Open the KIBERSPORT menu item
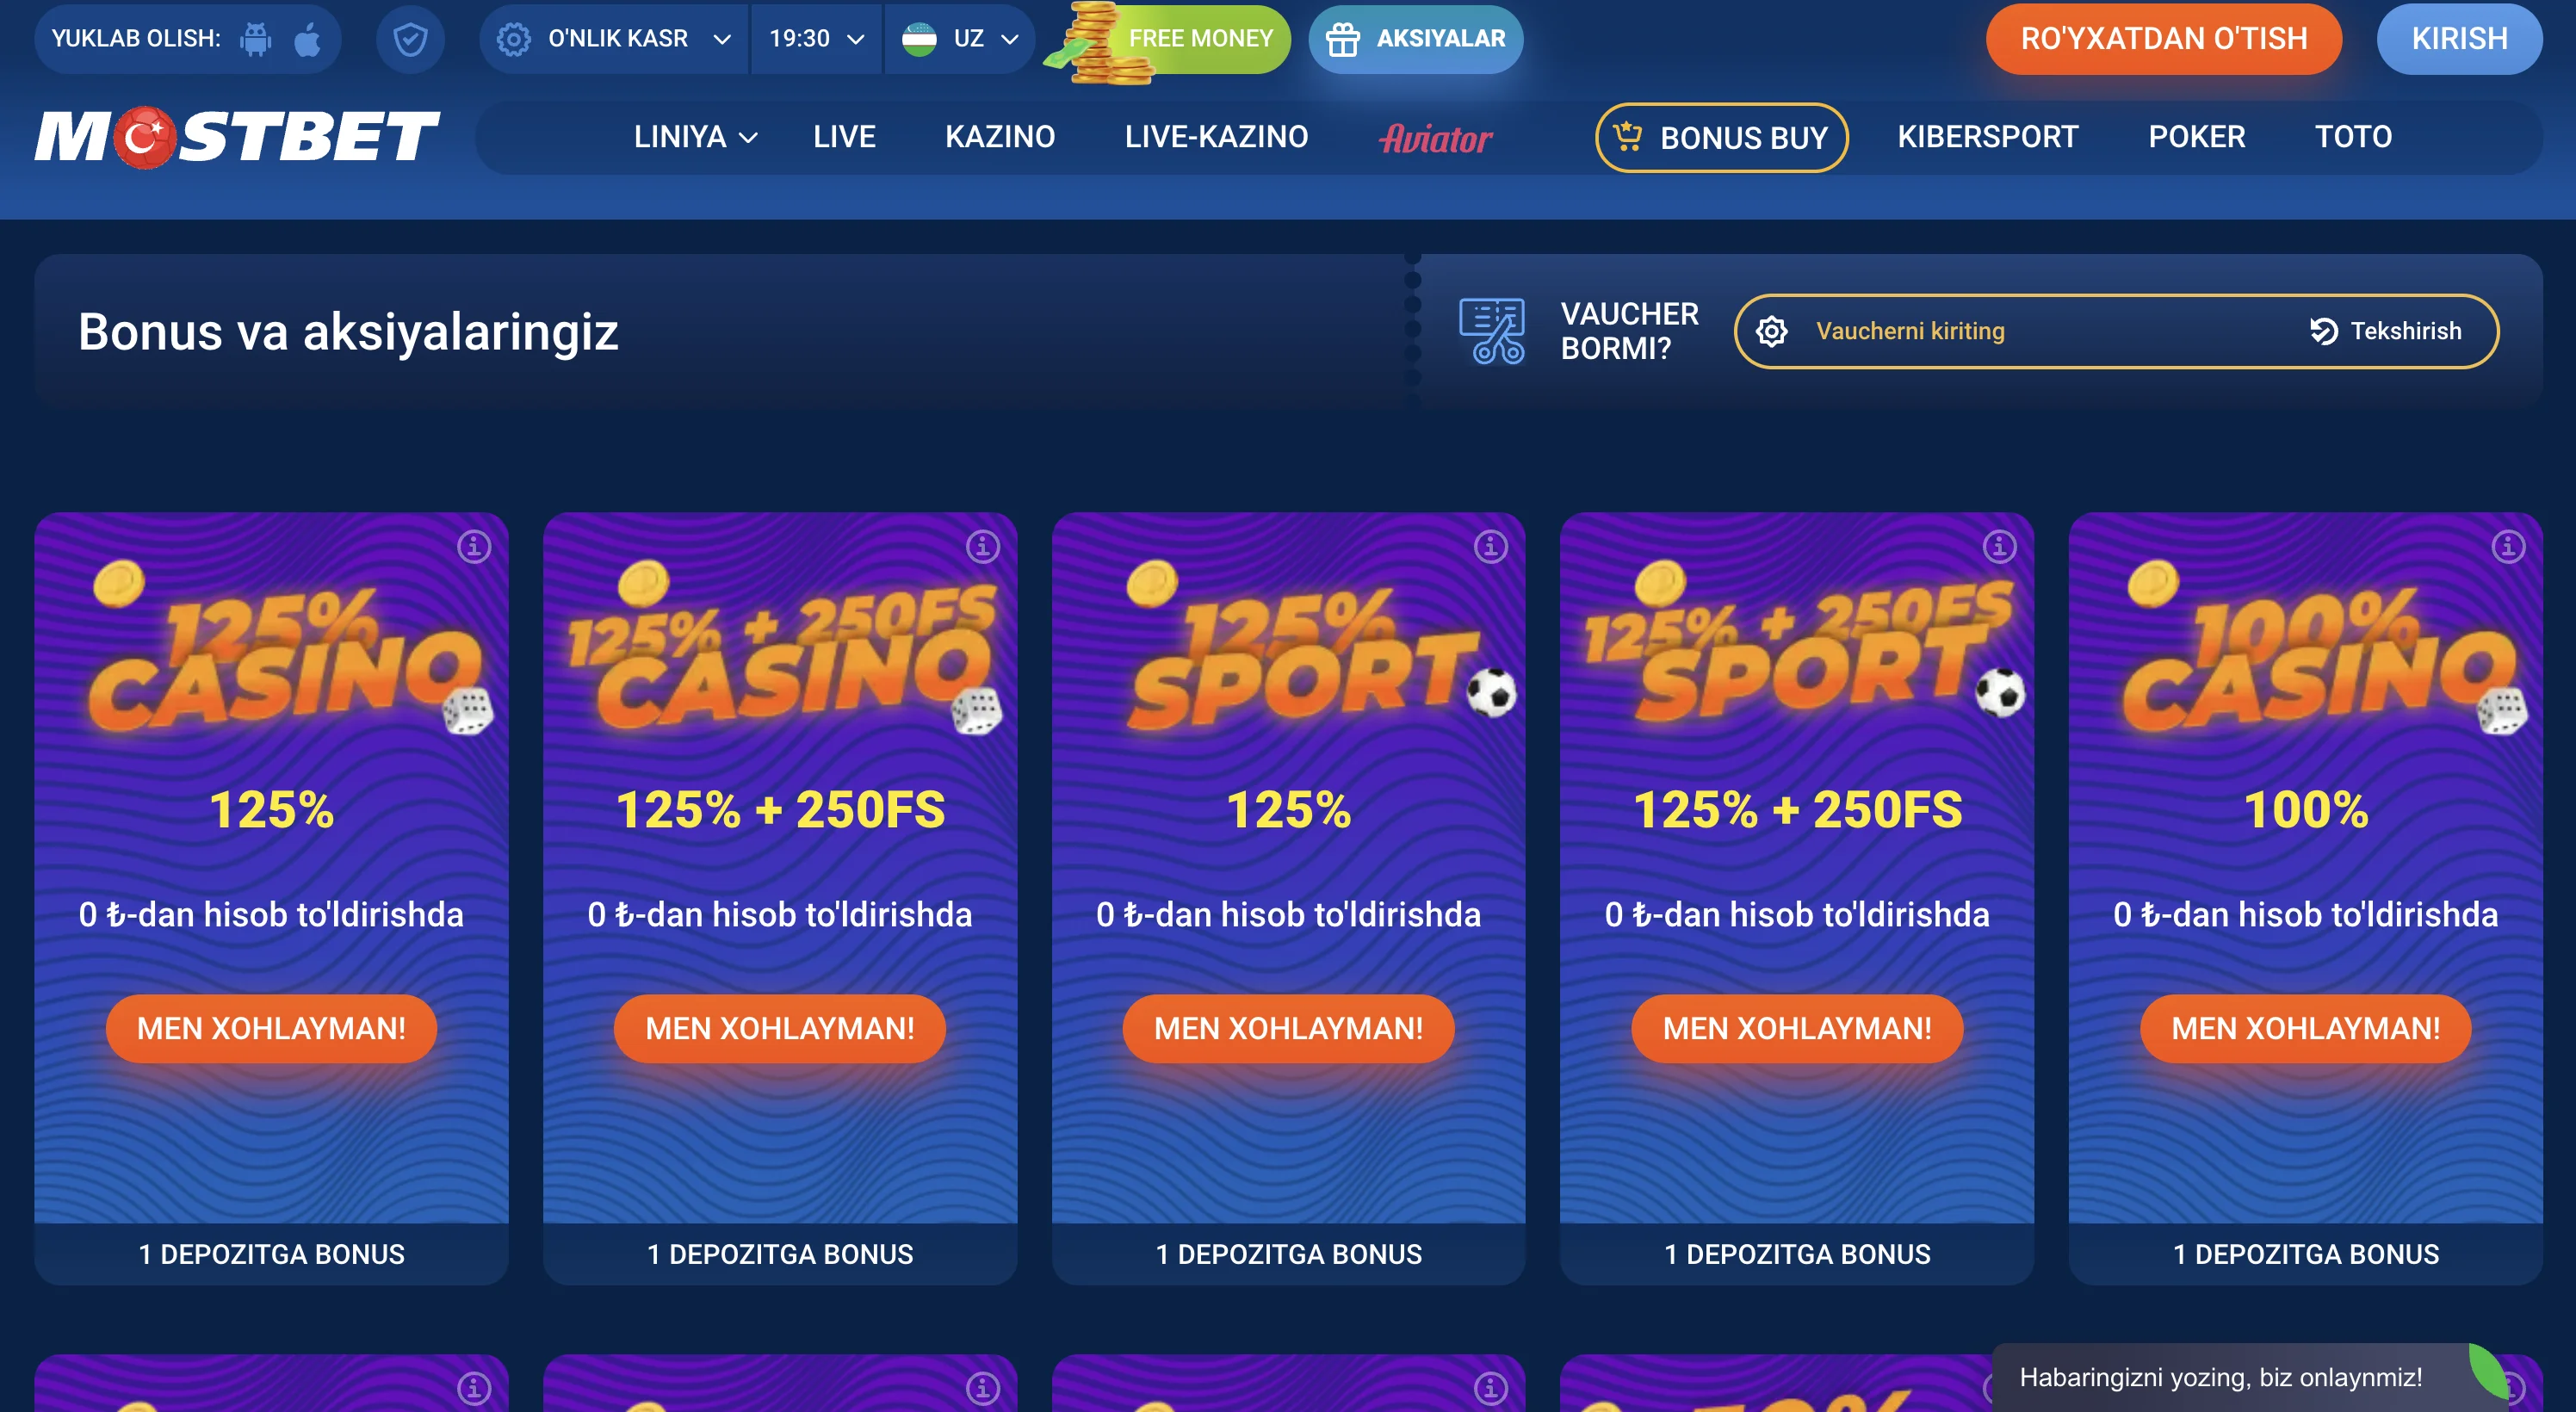Screen dimensions: 2576x1412 pos(1988,137)
